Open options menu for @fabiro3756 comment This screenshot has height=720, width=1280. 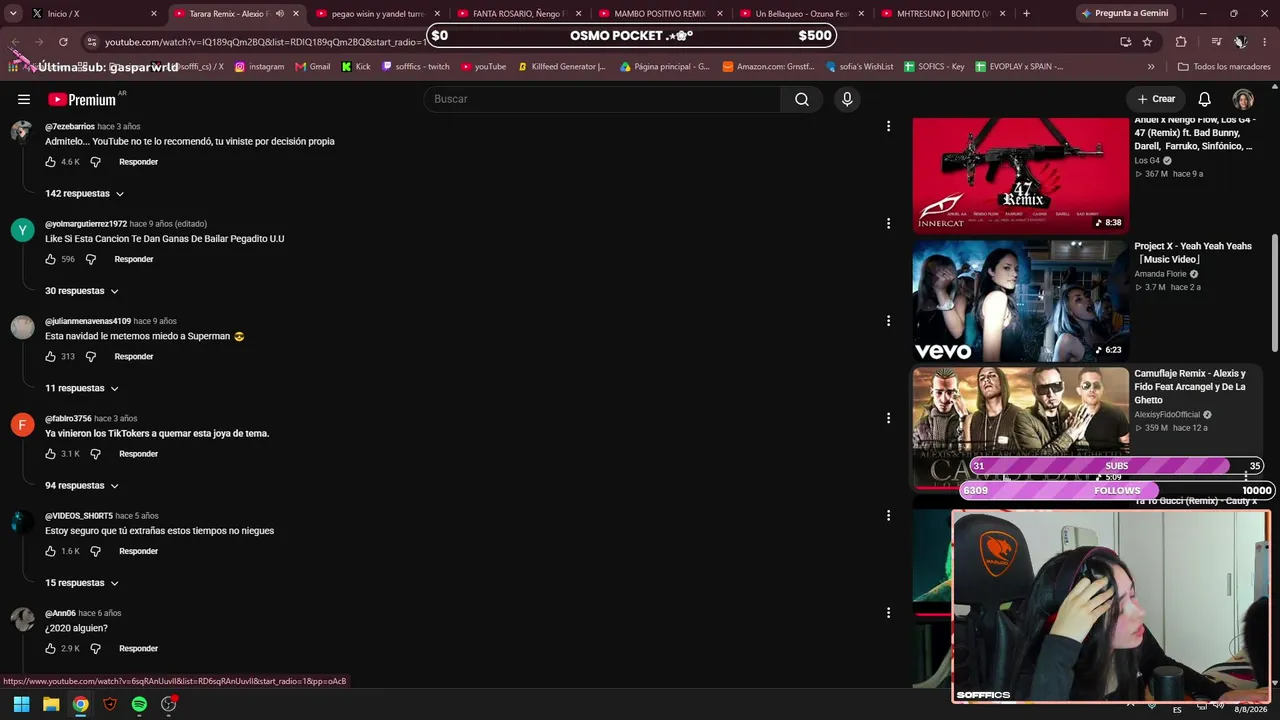coord(888,418)
